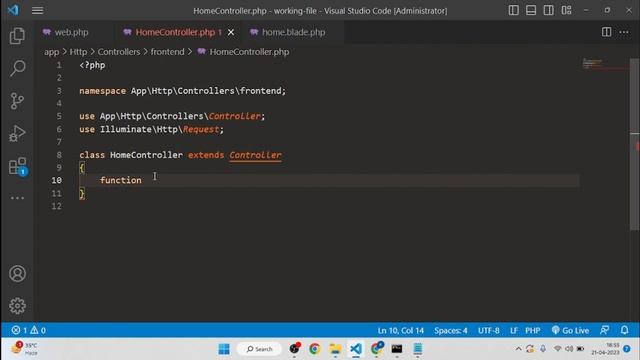Change end of line sequence LF

514,331
